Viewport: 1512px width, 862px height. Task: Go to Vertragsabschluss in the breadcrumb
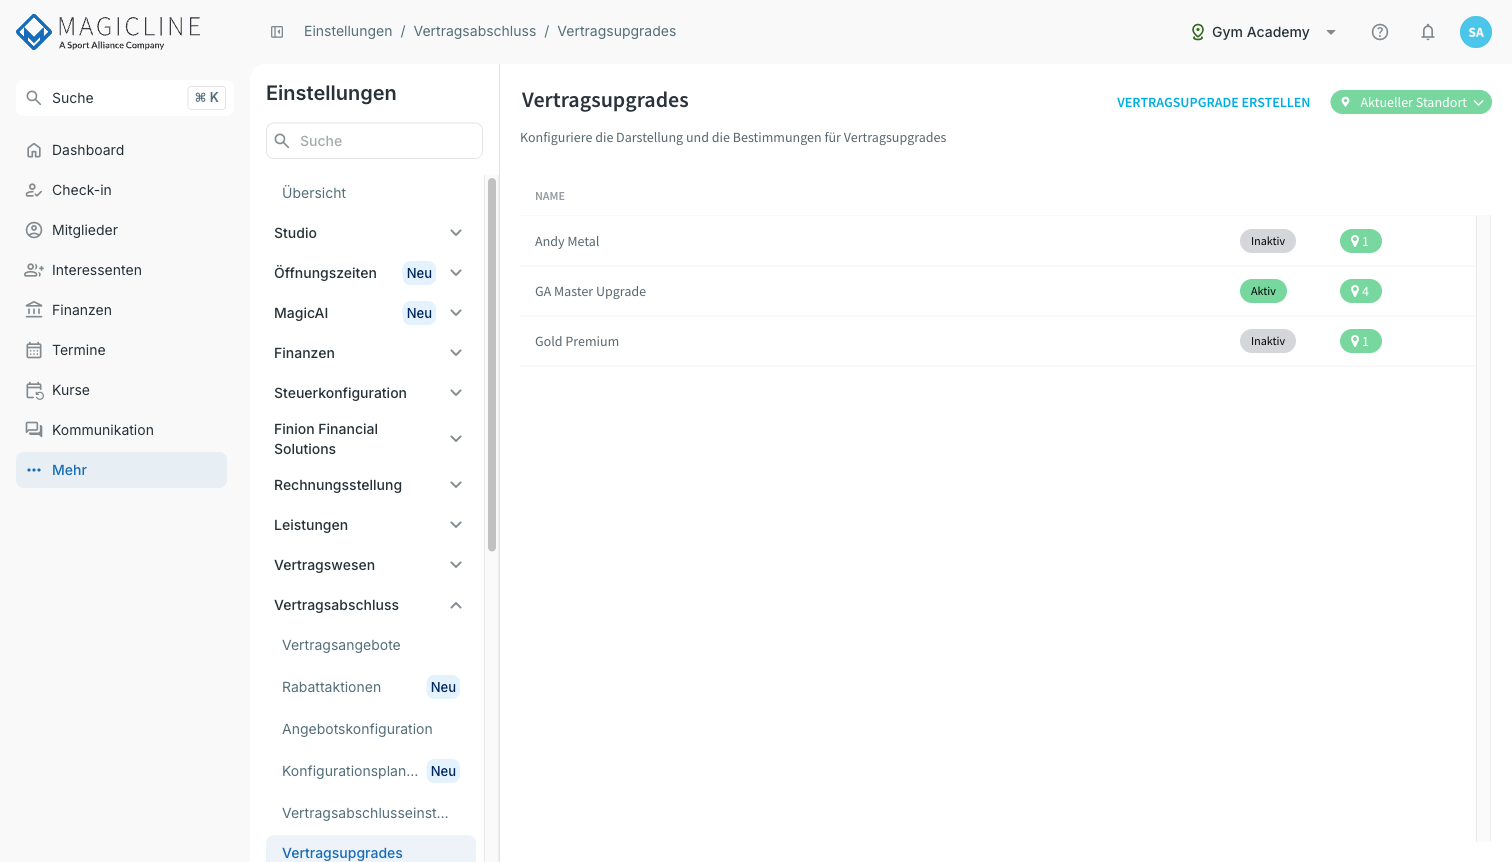(475, 31)
